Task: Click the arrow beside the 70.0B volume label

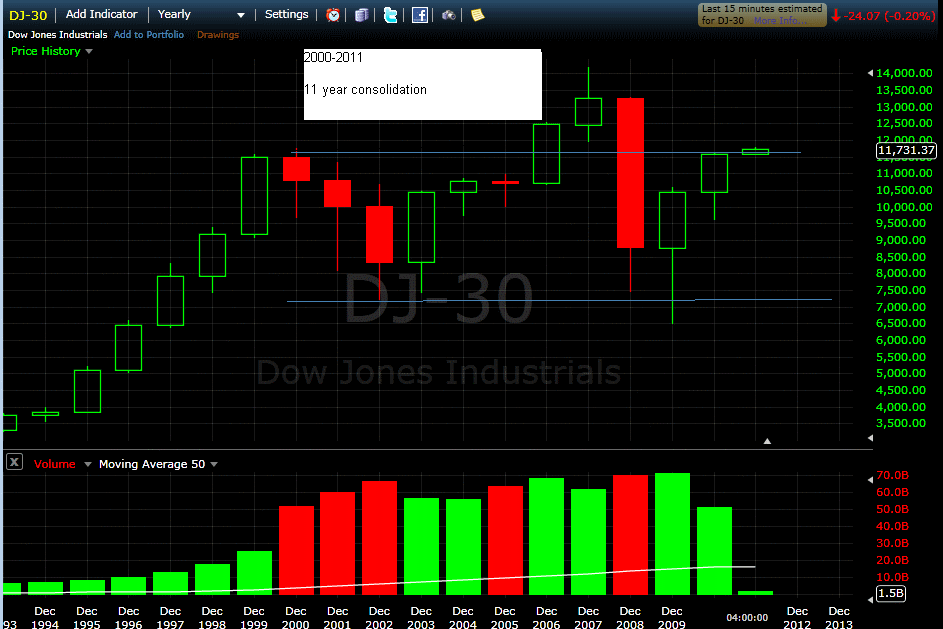Action: [x=870, y=480]
